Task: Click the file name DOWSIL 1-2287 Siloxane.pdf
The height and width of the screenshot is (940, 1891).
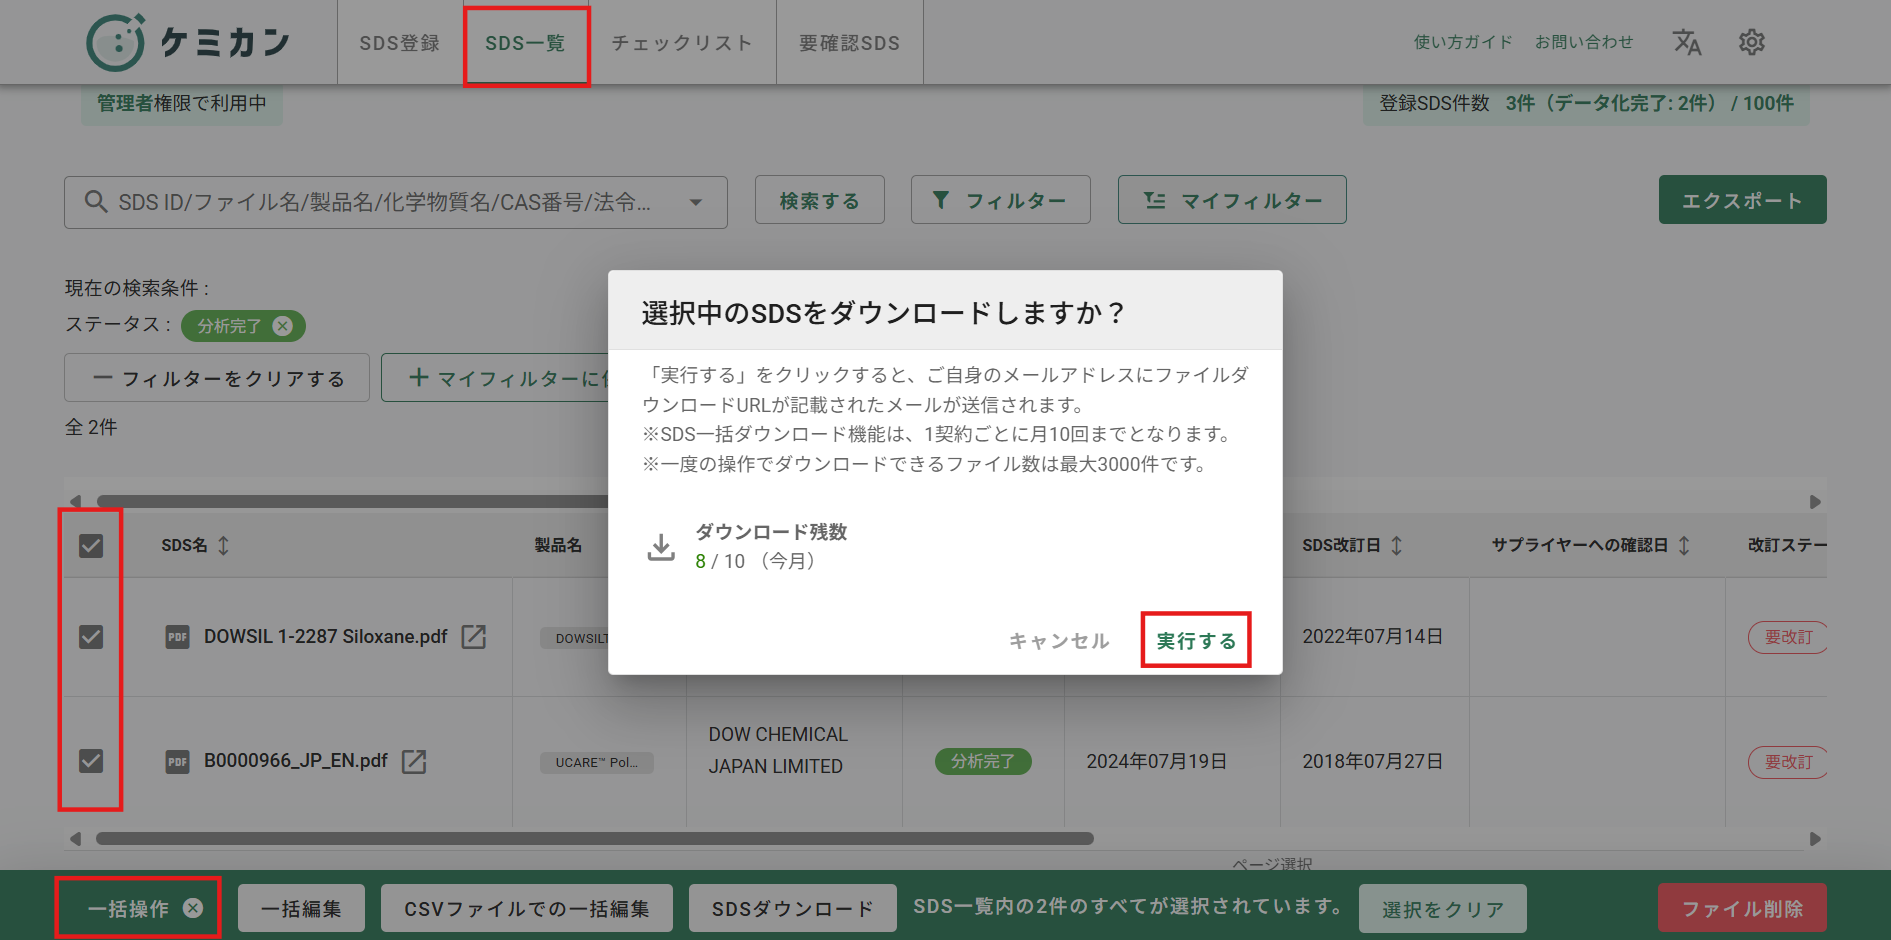Action: (x=326, y=637)
